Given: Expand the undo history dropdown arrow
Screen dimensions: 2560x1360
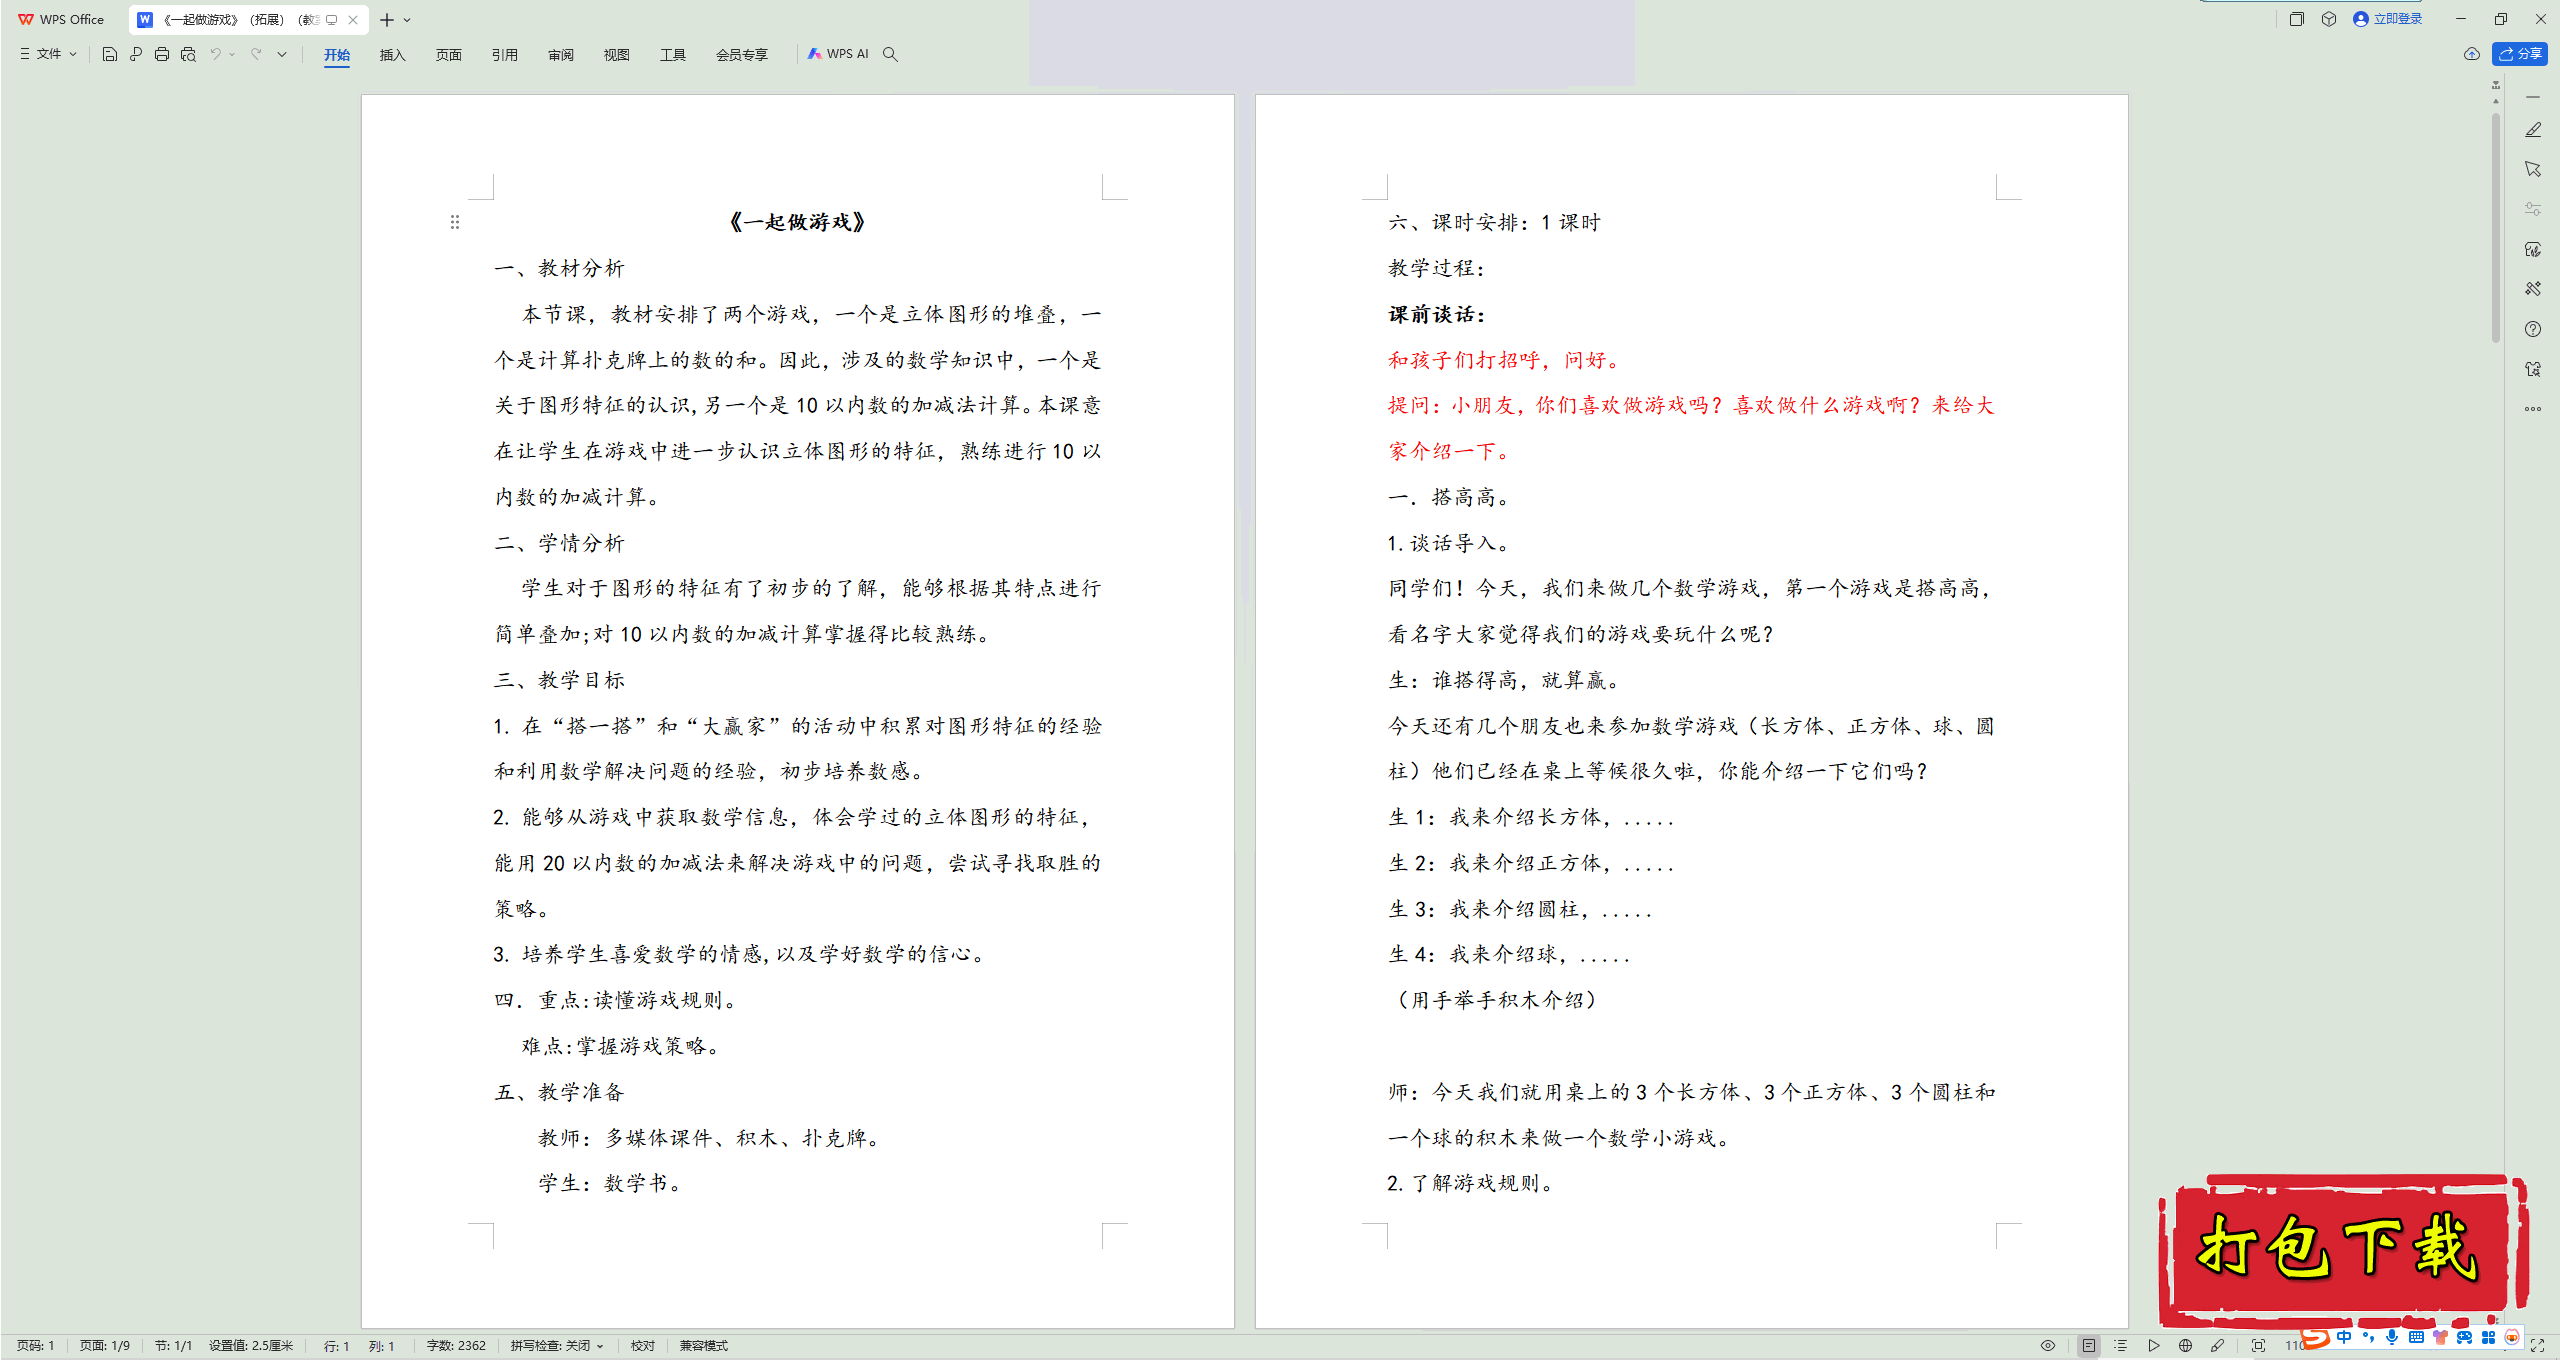Looking at the screenshot, I should point(232,54).
